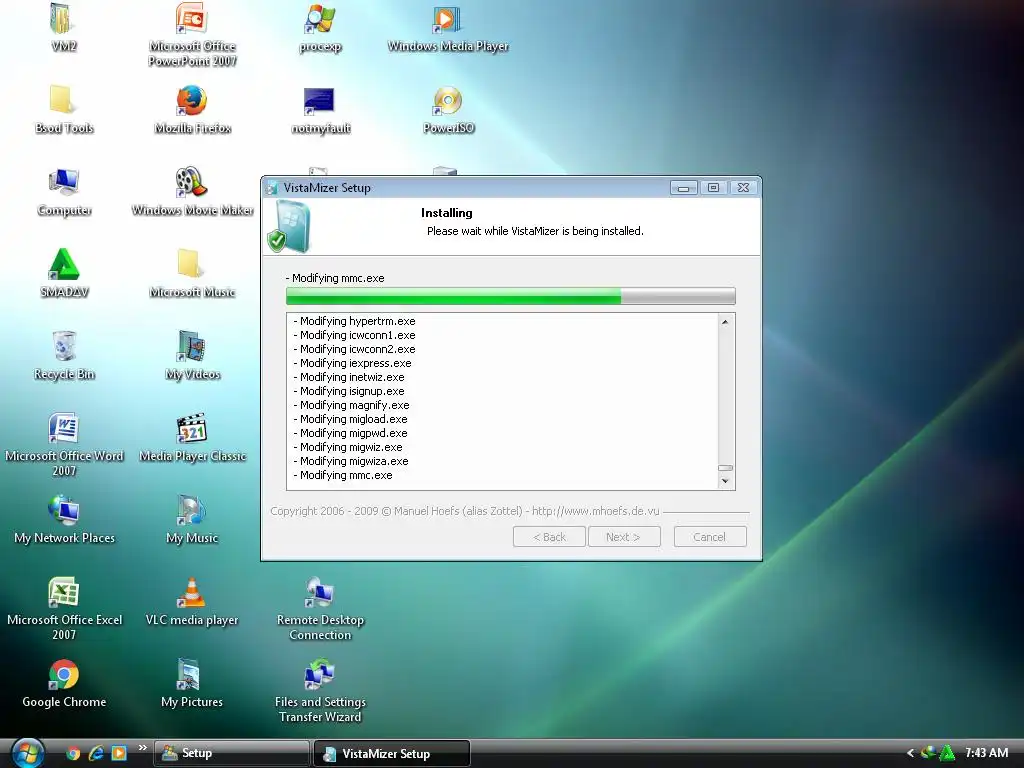Select the PowerISO desktop icon
This screenshot has height=768, width=1024.
pos(447,109)
